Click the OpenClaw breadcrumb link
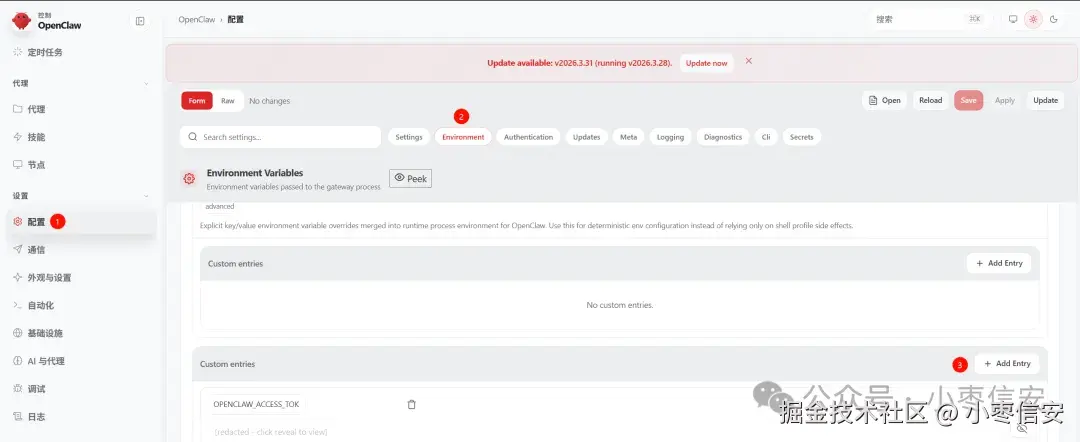 (x=196, y=19)
